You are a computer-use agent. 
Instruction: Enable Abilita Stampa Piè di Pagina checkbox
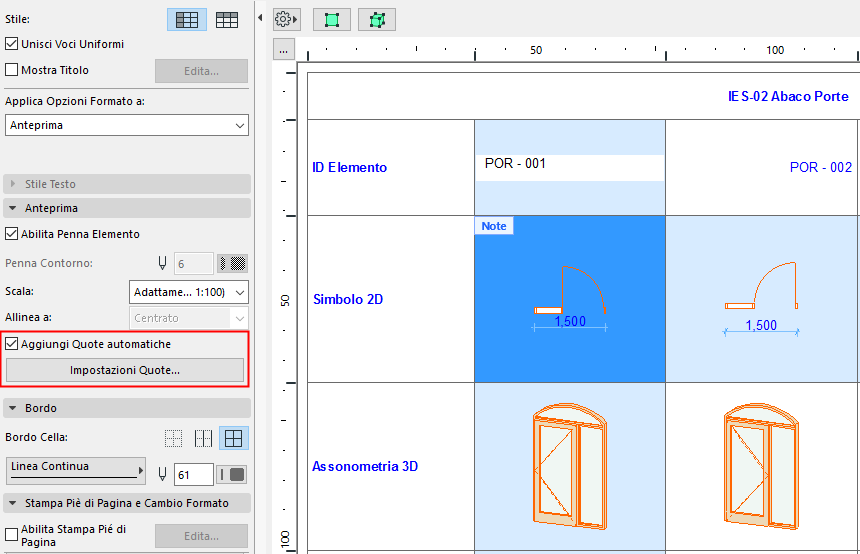point(11,534)
